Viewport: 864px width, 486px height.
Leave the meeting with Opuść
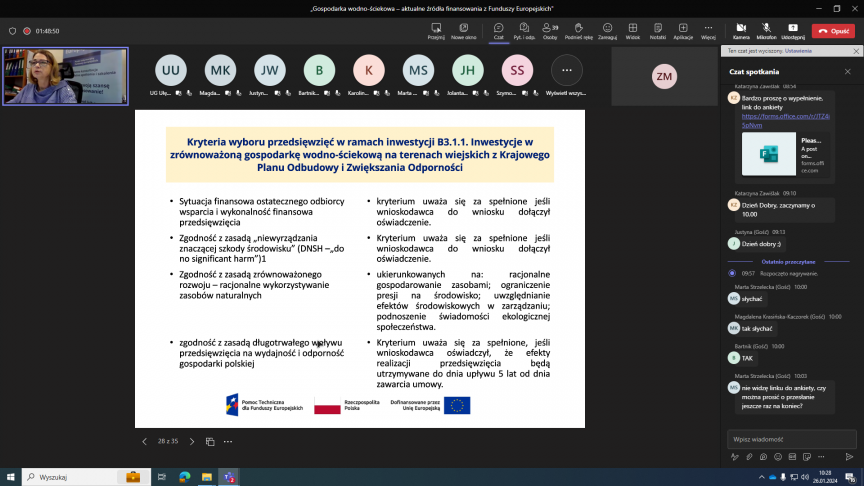tap(833, 31)
